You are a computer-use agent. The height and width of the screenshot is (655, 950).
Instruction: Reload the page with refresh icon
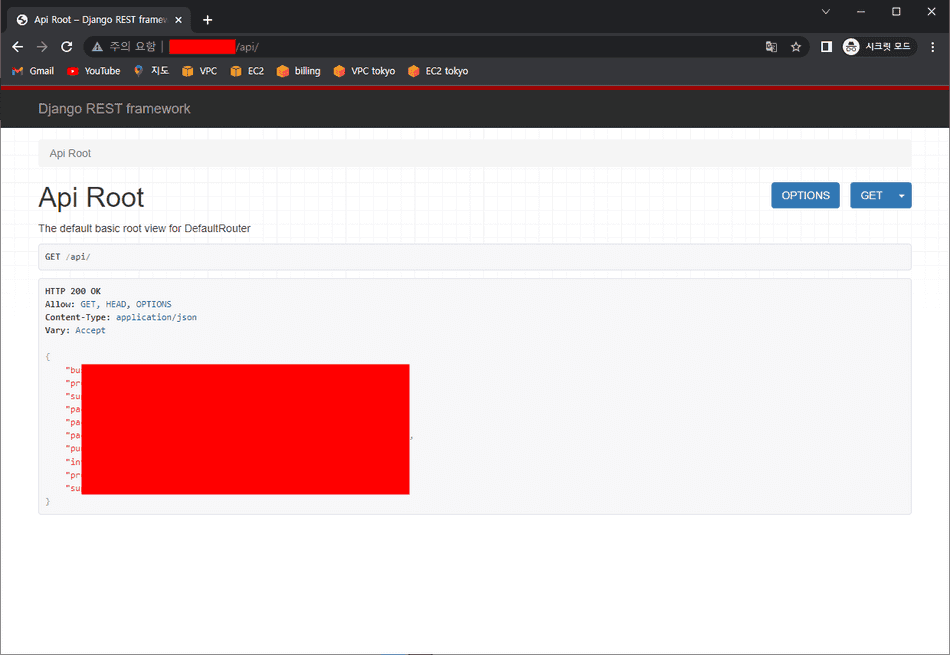67,47
